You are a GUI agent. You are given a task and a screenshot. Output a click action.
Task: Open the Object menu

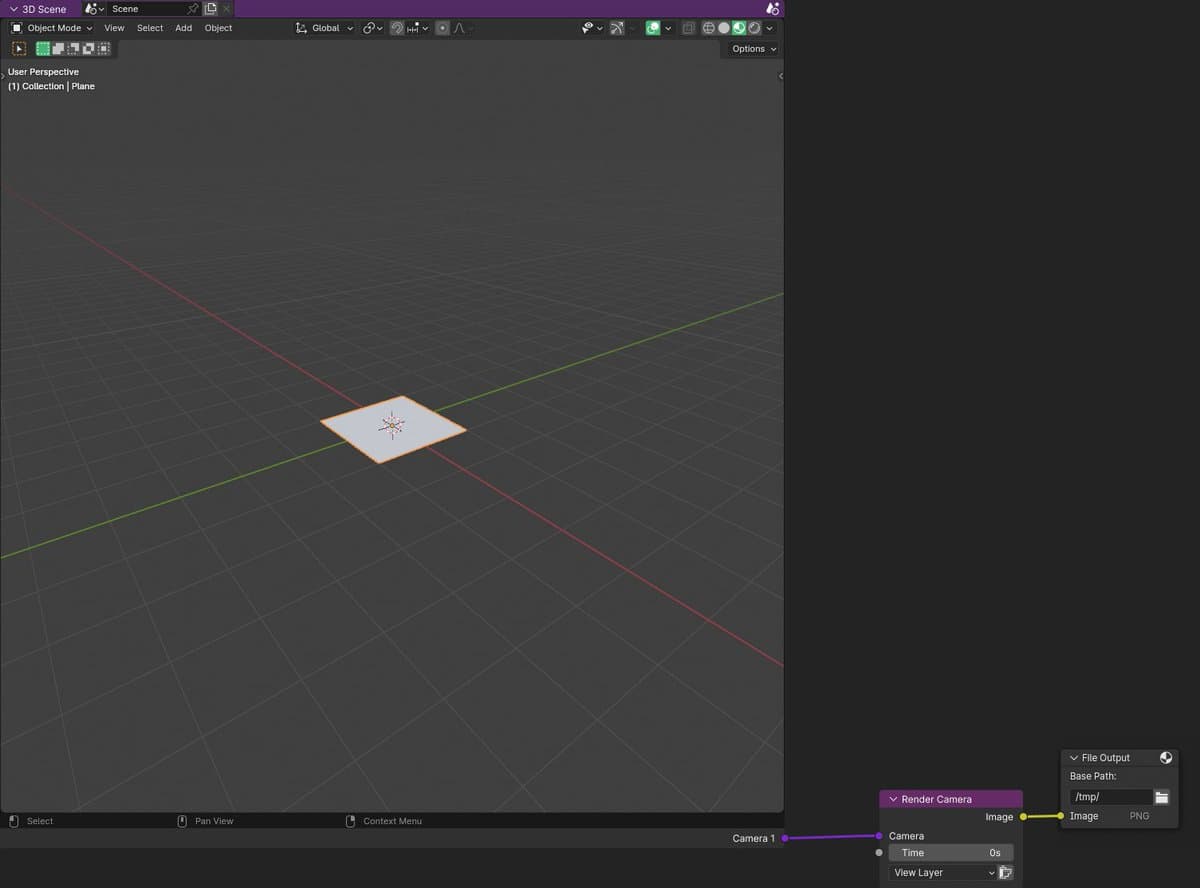pyautogui.click(x=218, y=28)
